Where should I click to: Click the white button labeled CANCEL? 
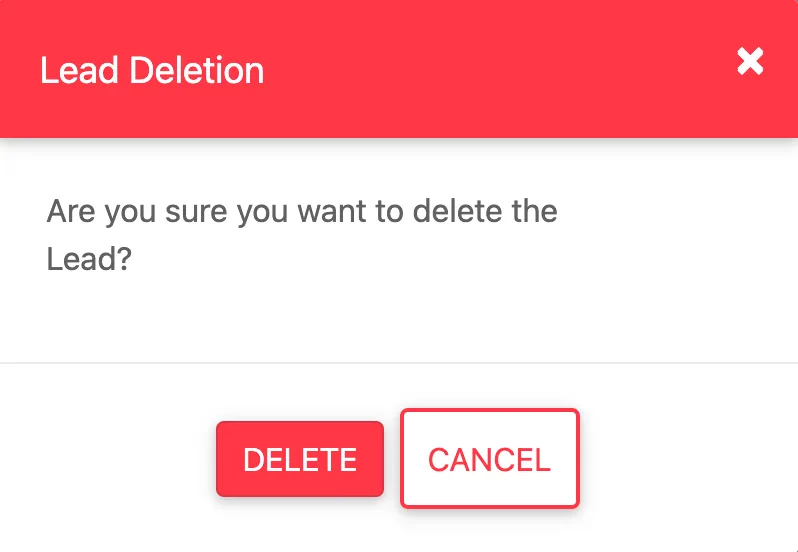(490, 458)
